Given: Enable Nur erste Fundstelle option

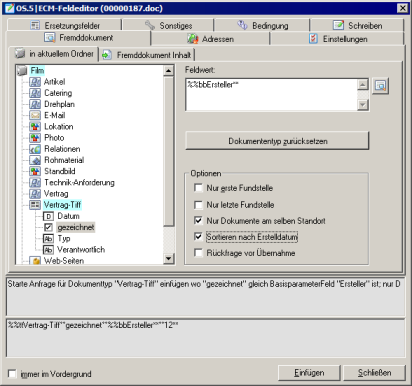Looking at the screenshot, I should [x=198, y=188].
